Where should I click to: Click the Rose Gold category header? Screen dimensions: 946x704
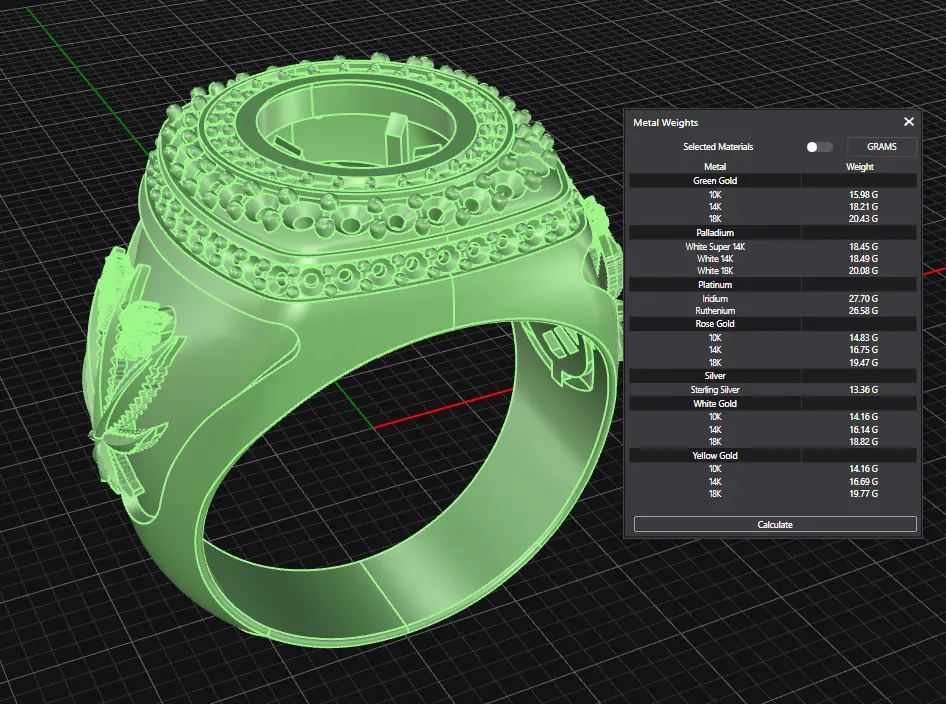click(715, 324)
